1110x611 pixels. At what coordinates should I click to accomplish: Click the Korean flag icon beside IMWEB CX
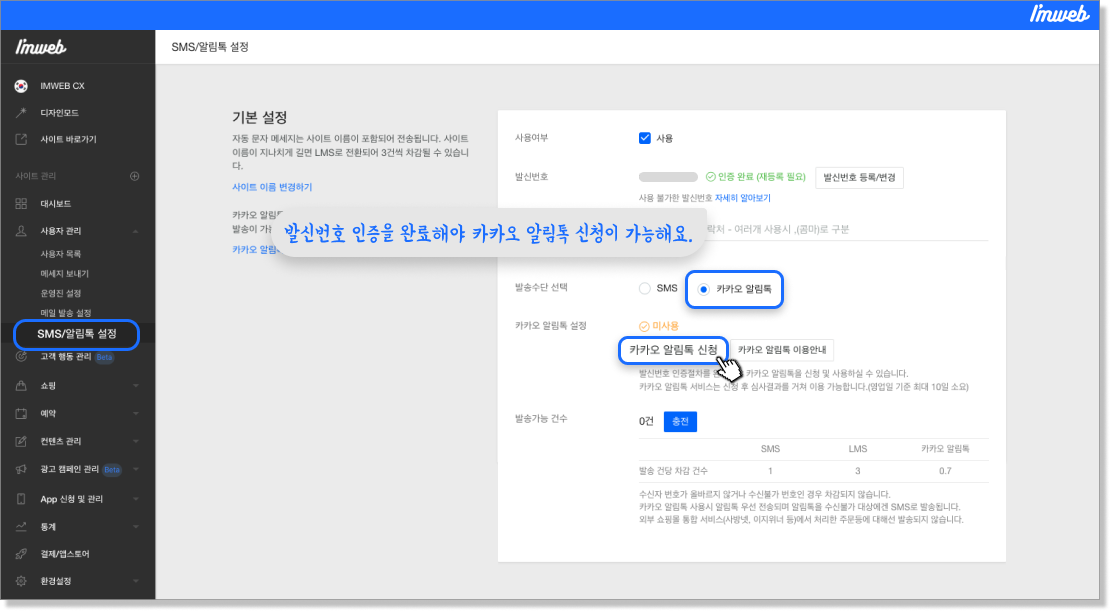pyautogui.click(x=21, y=86)
